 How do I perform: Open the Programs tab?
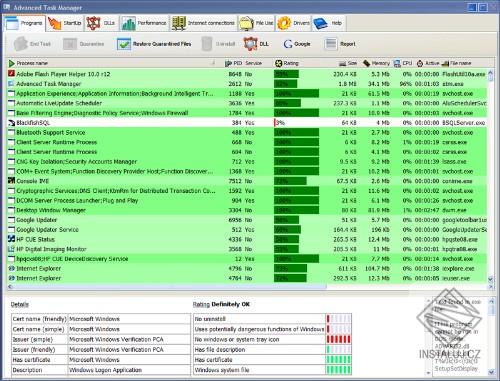coord(25,23)
